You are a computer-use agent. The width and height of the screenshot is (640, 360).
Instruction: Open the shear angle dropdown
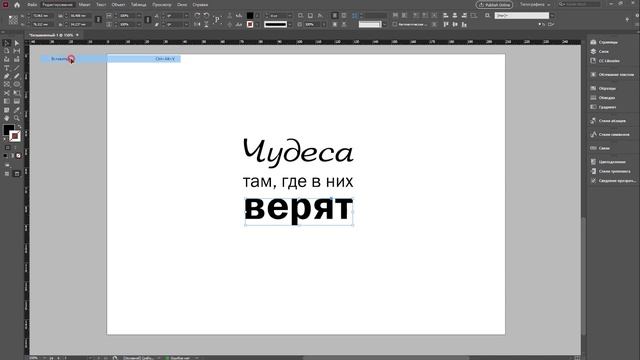tap(187, 24)
